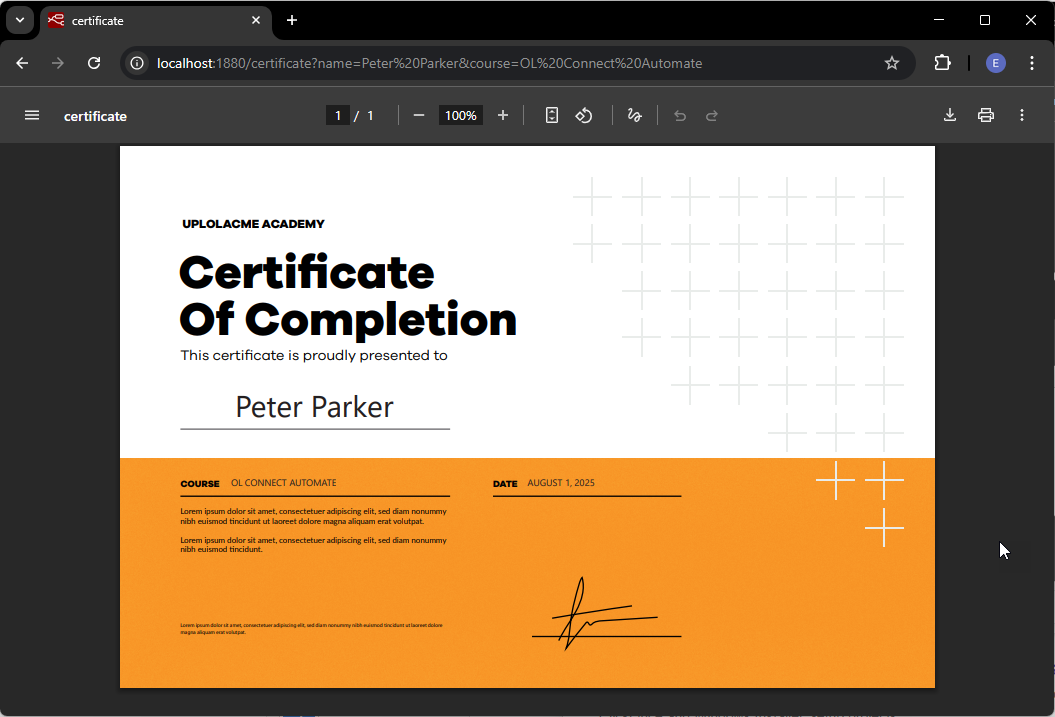Bookmark this page with the star

pos(892,63)
